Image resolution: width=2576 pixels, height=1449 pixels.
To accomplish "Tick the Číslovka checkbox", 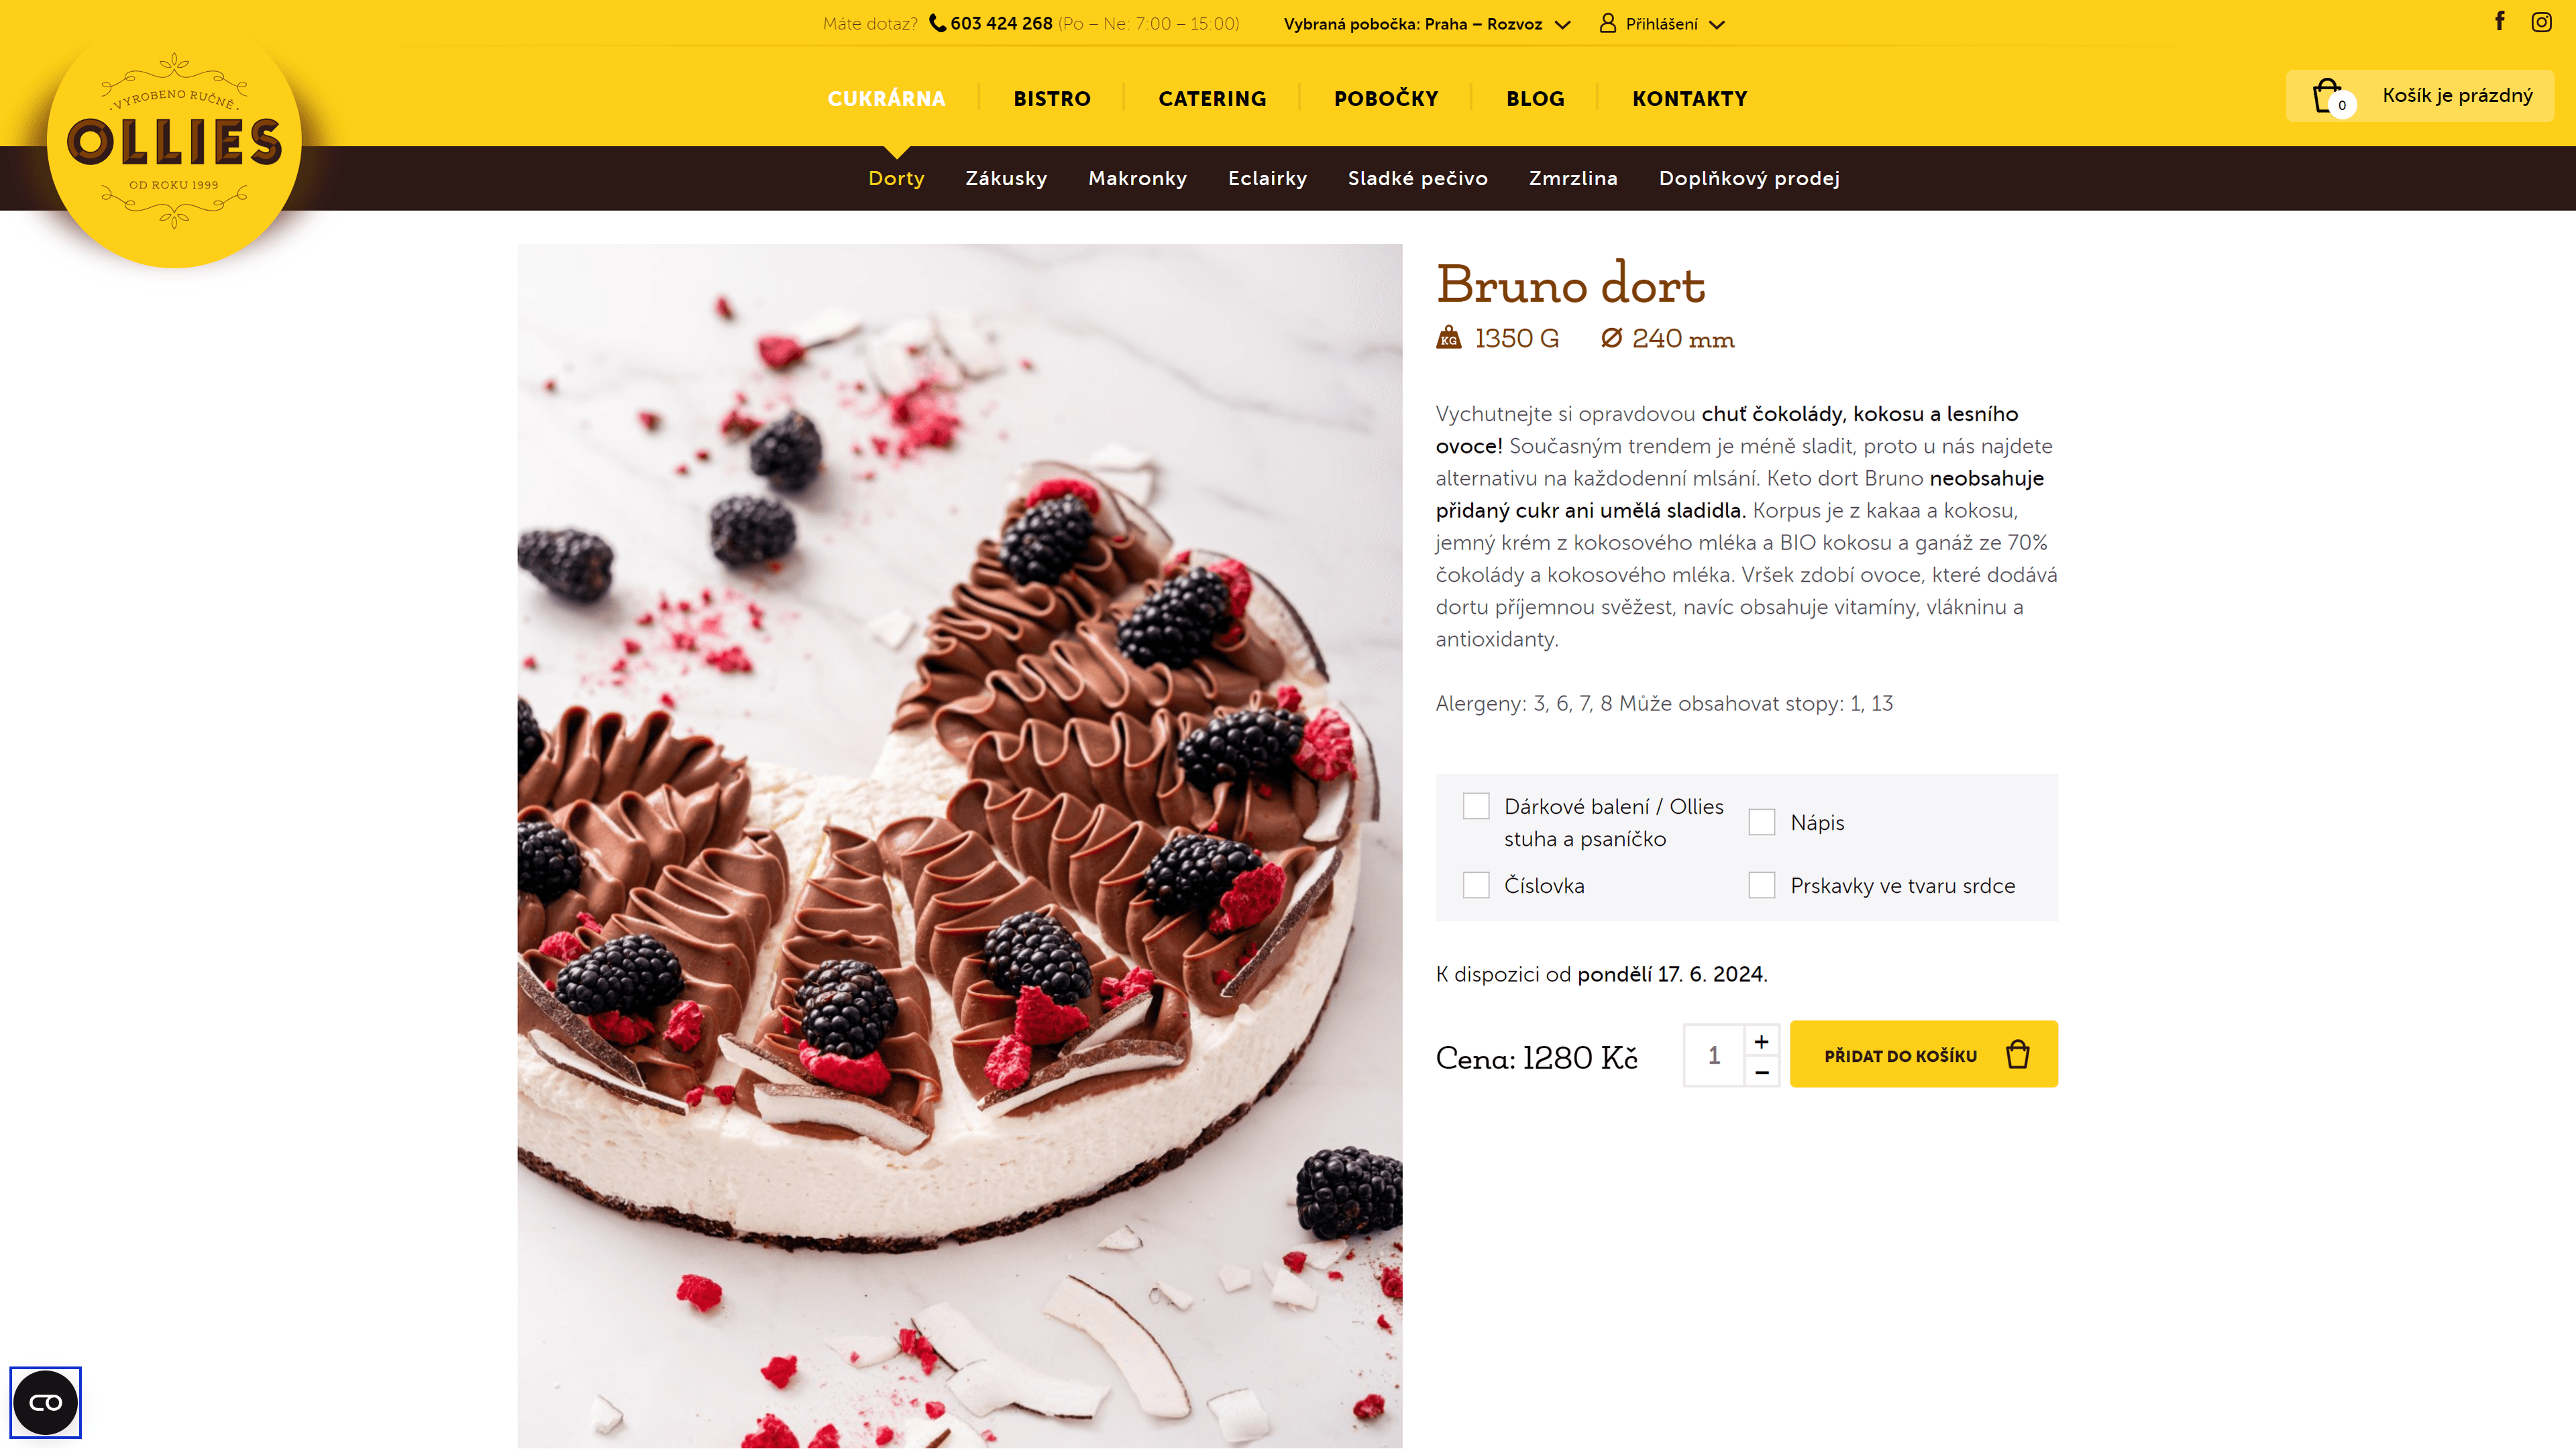I will [x=1476, y=885].
